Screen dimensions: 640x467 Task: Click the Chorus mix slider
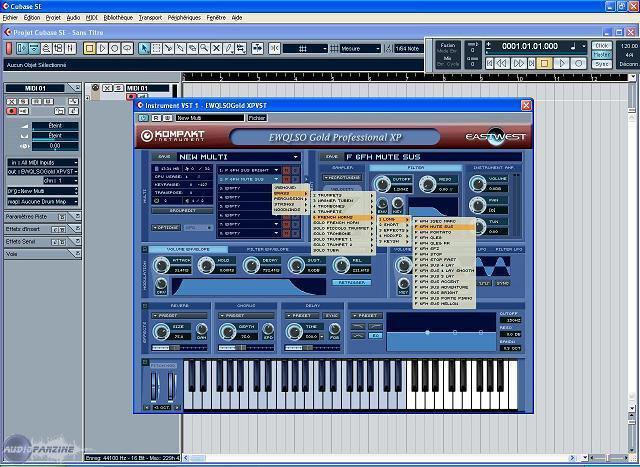246,348
